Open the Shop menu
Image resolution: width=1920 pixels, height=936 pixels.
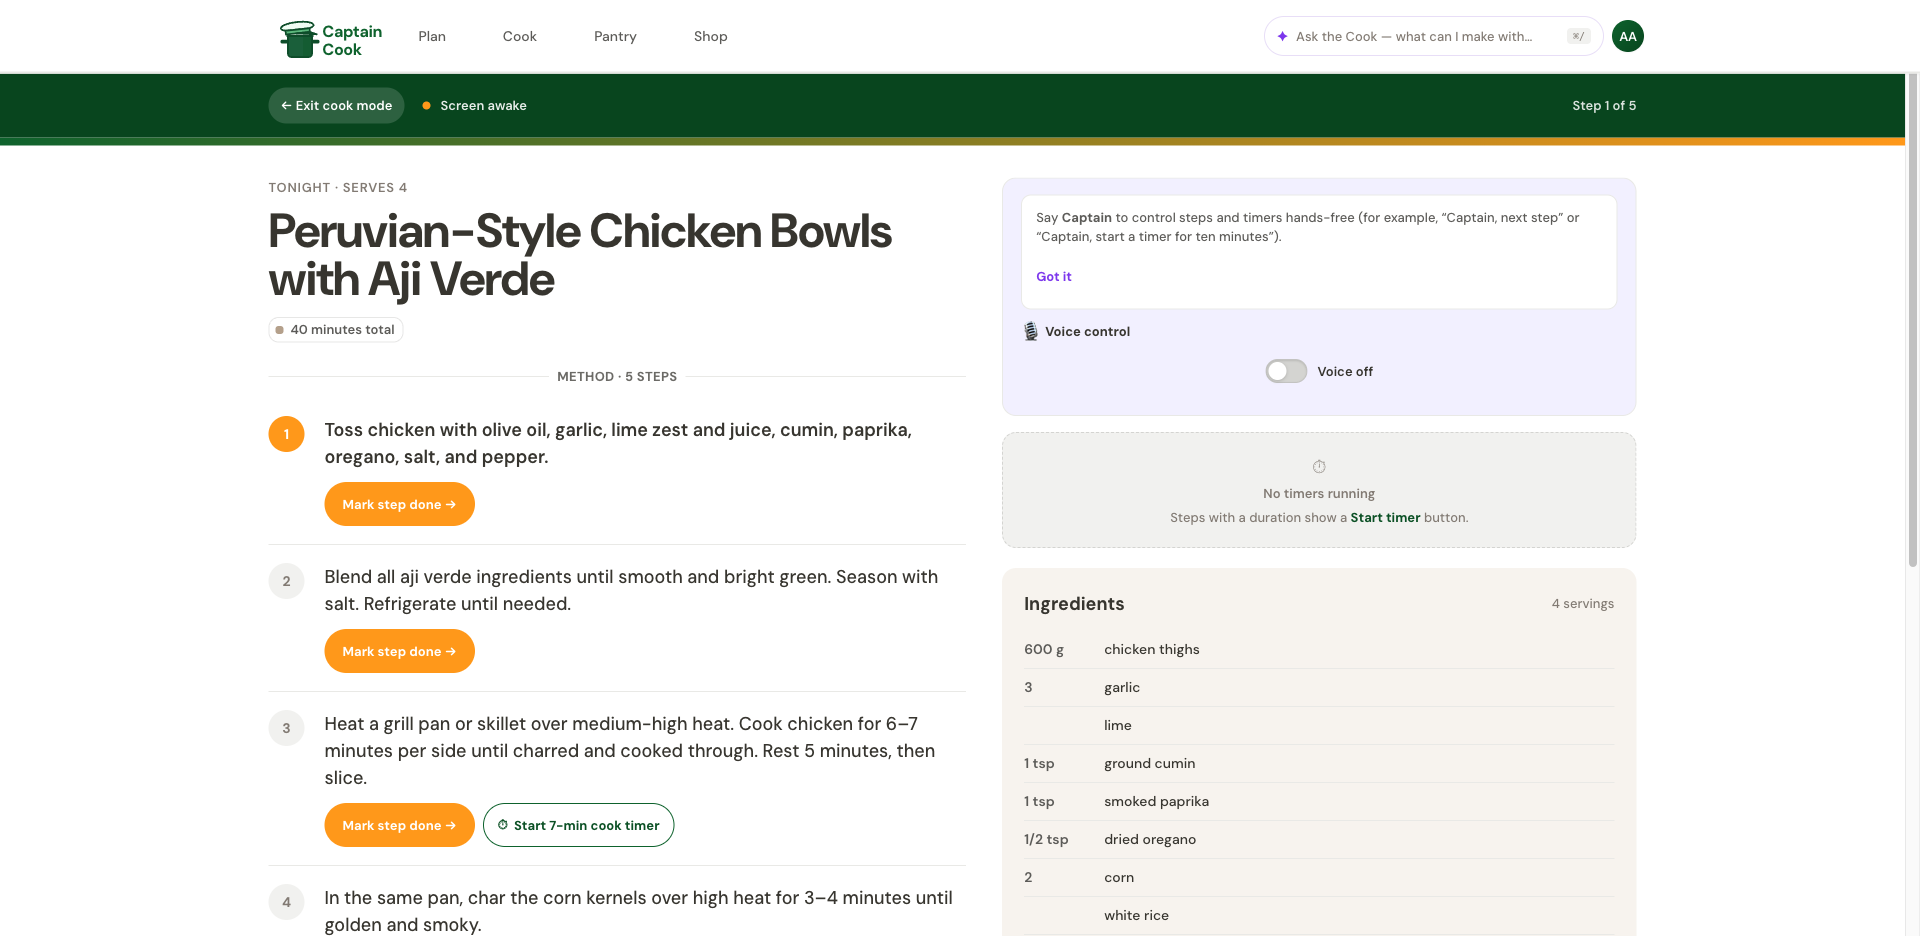pos(710,36)
